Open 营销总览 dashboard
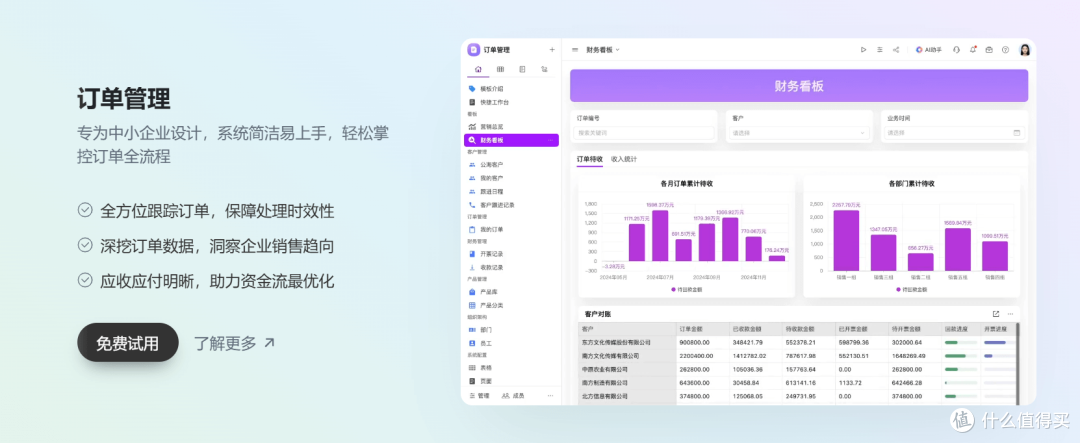Image resolution: width=1080 pixels, height=443 pixels. coord(511,127)
